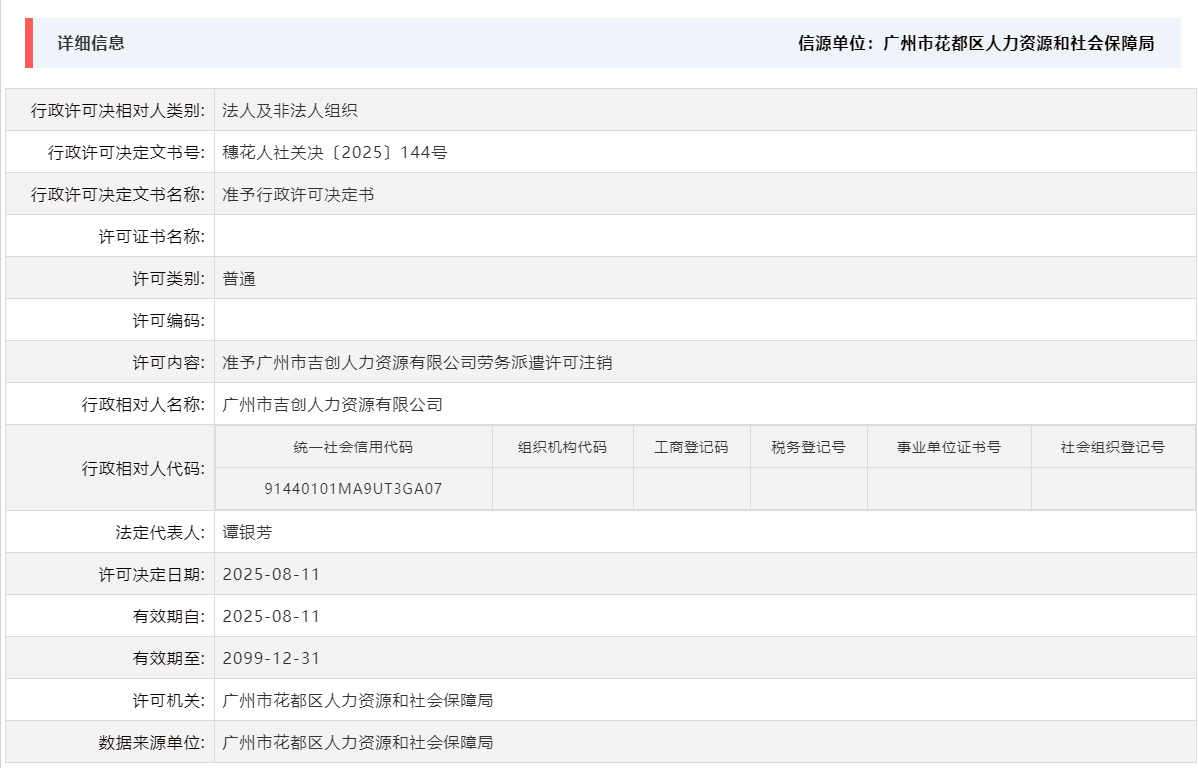Click legal representative 谭银芳
1198x768 pixels.
(x=249, y=531)
